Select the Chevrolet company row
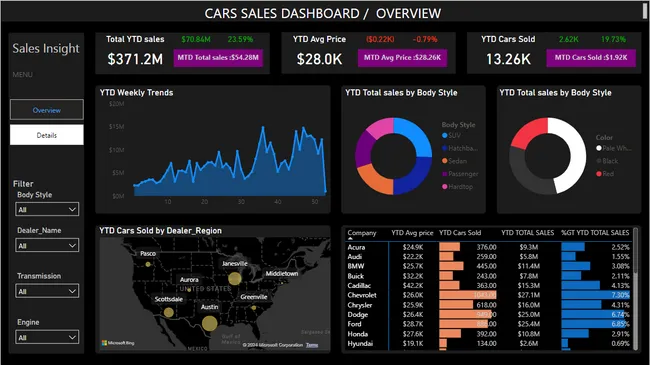This screenshot has height=365, width=650. (489, 295)
